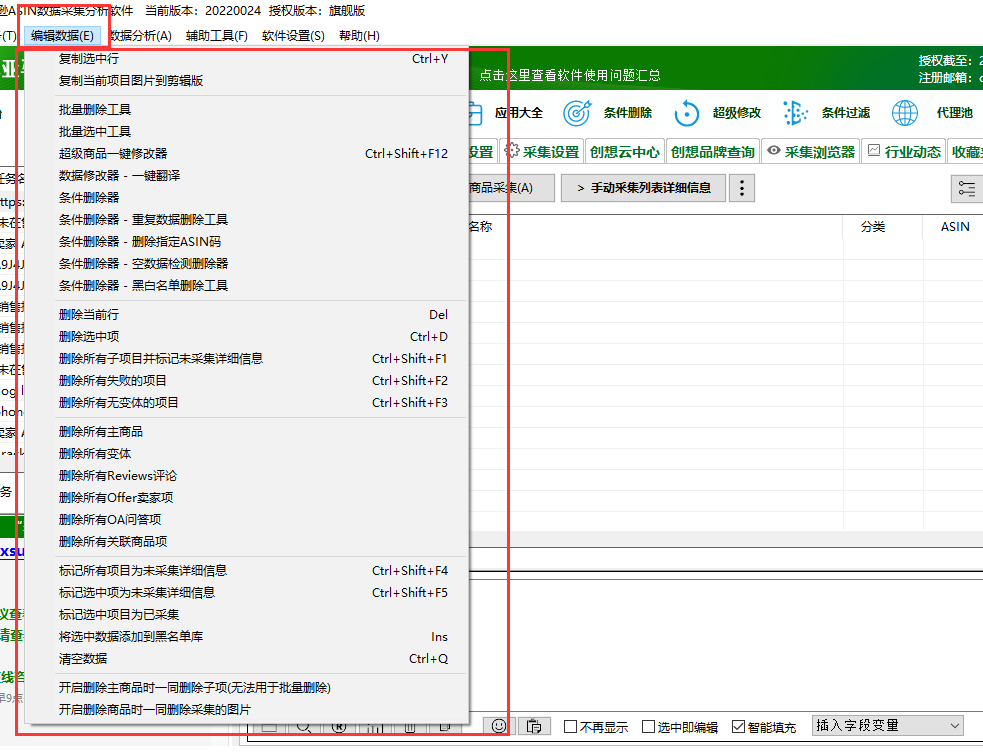Uncheck the 智能填充 checkbox
This screenshot has height=755, width=983.
[x=739, y=726]
